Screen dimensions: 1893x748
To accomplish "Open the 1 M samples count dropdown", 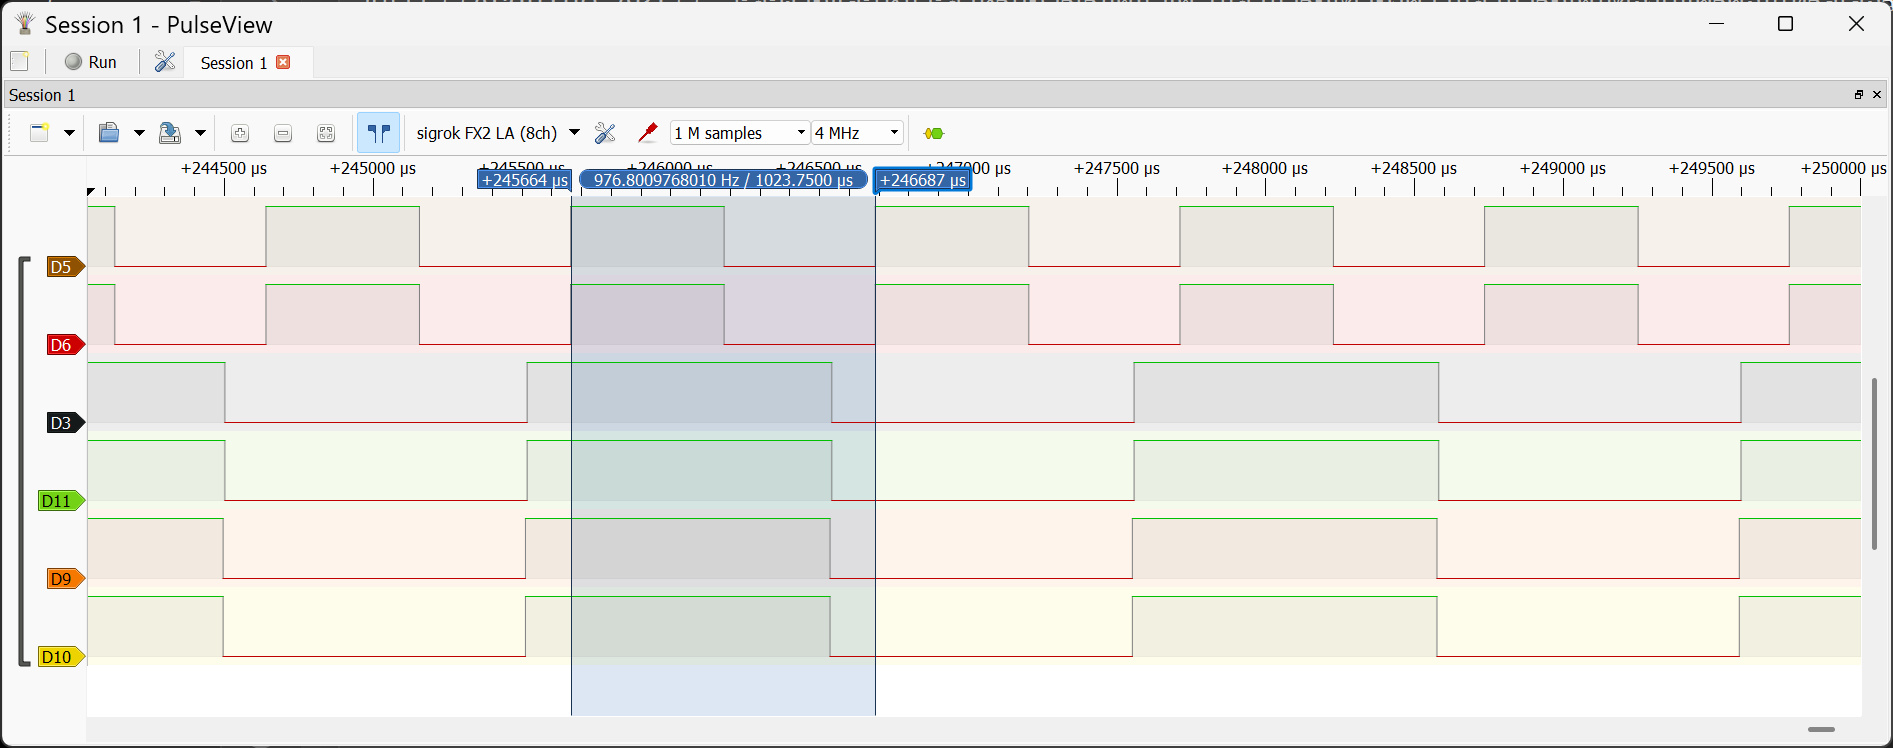I will [x=739, y=133].
